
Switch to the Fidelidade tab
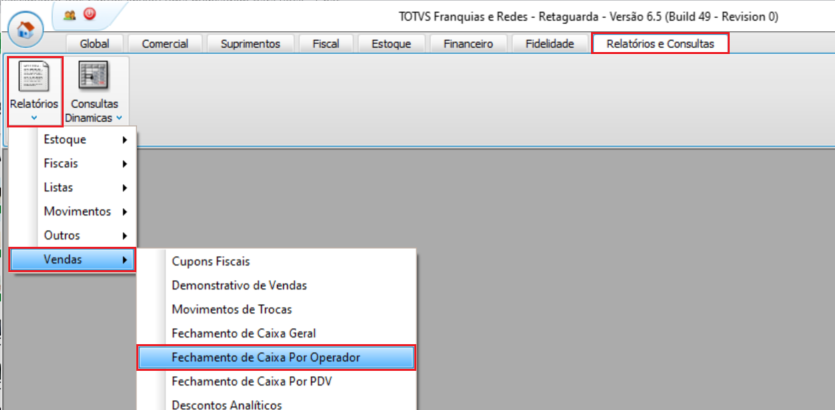[550, 44]
